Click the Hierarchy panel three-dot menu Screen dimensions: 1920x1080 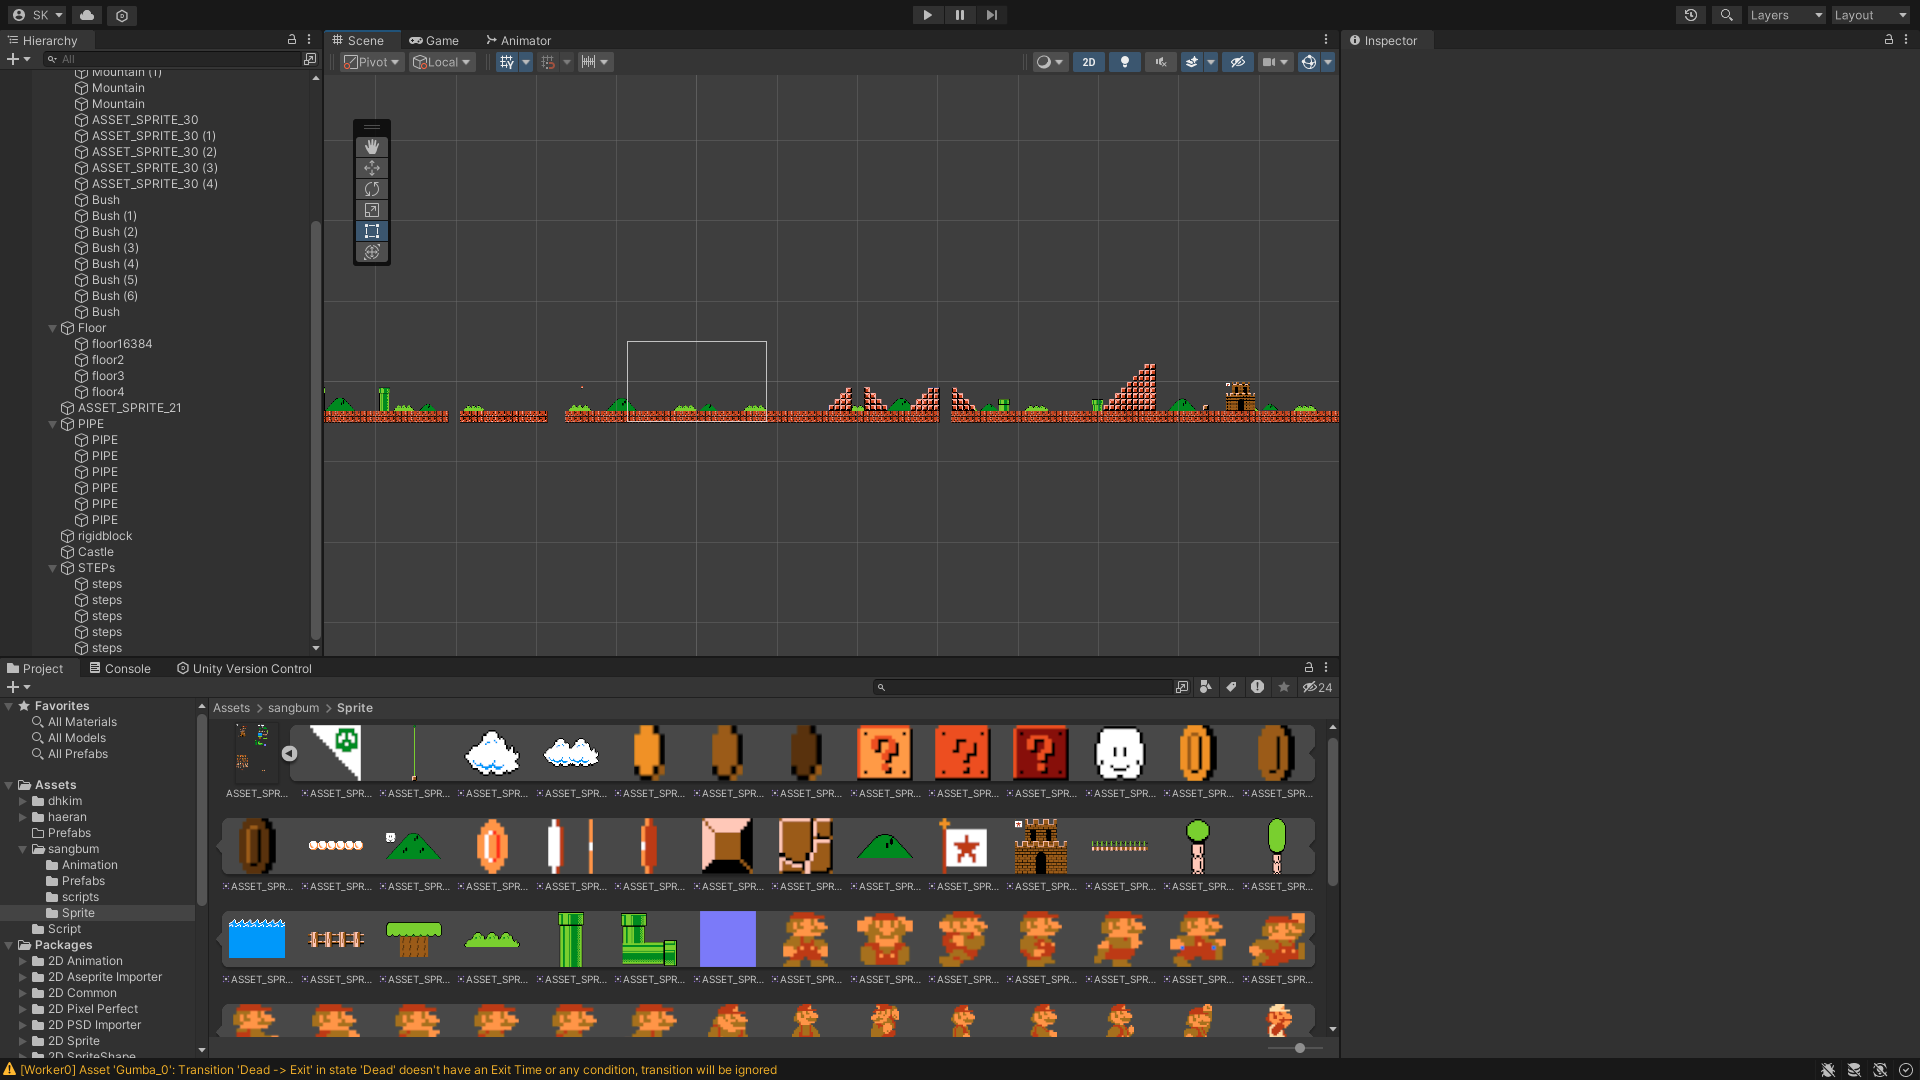click(309, 39)
